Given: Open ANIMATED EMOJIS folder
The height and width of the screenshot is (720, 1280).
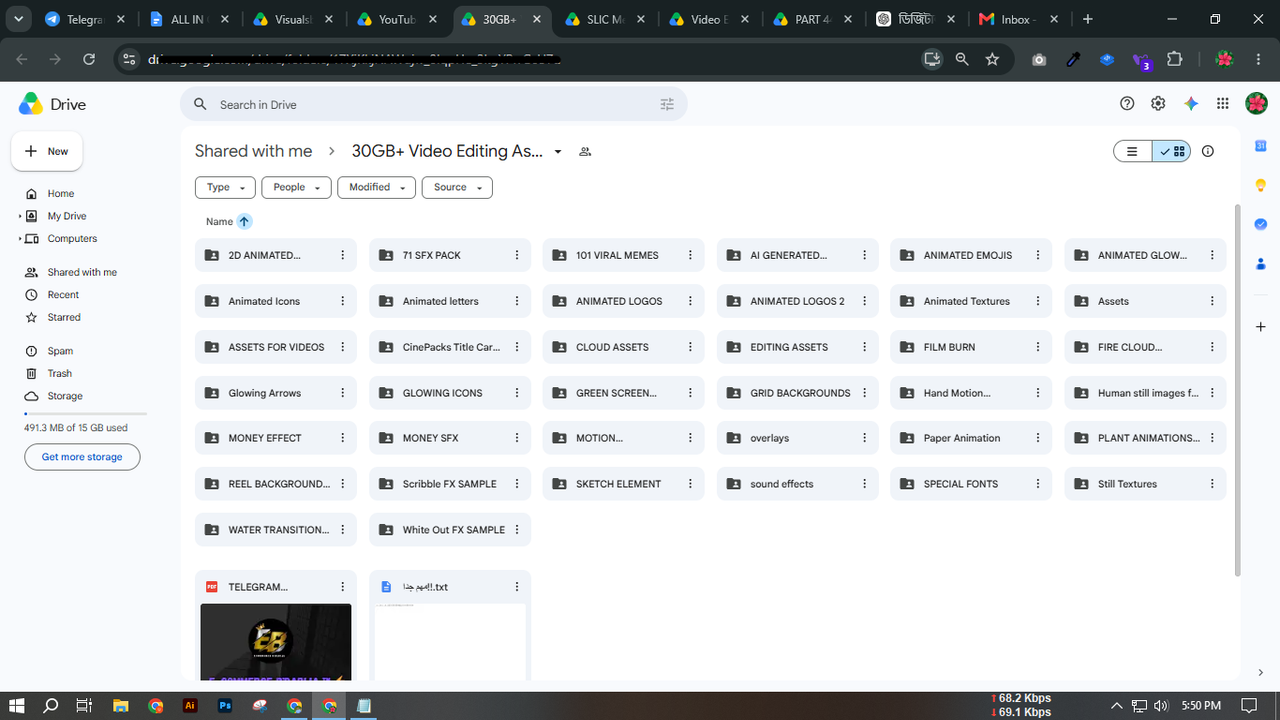Looking at the screenshot, I should (971, 255).
